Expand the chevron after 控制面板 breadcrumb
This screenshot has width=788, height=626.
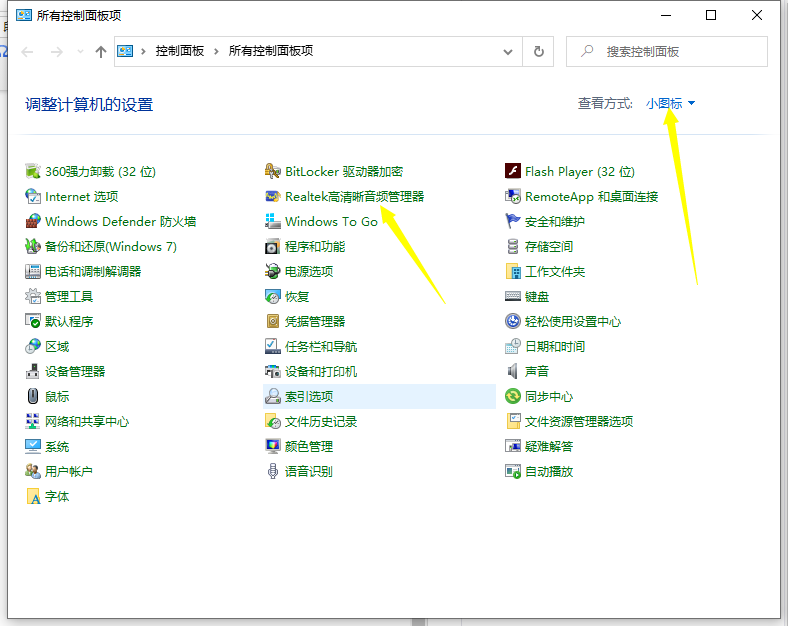point(217,51)
